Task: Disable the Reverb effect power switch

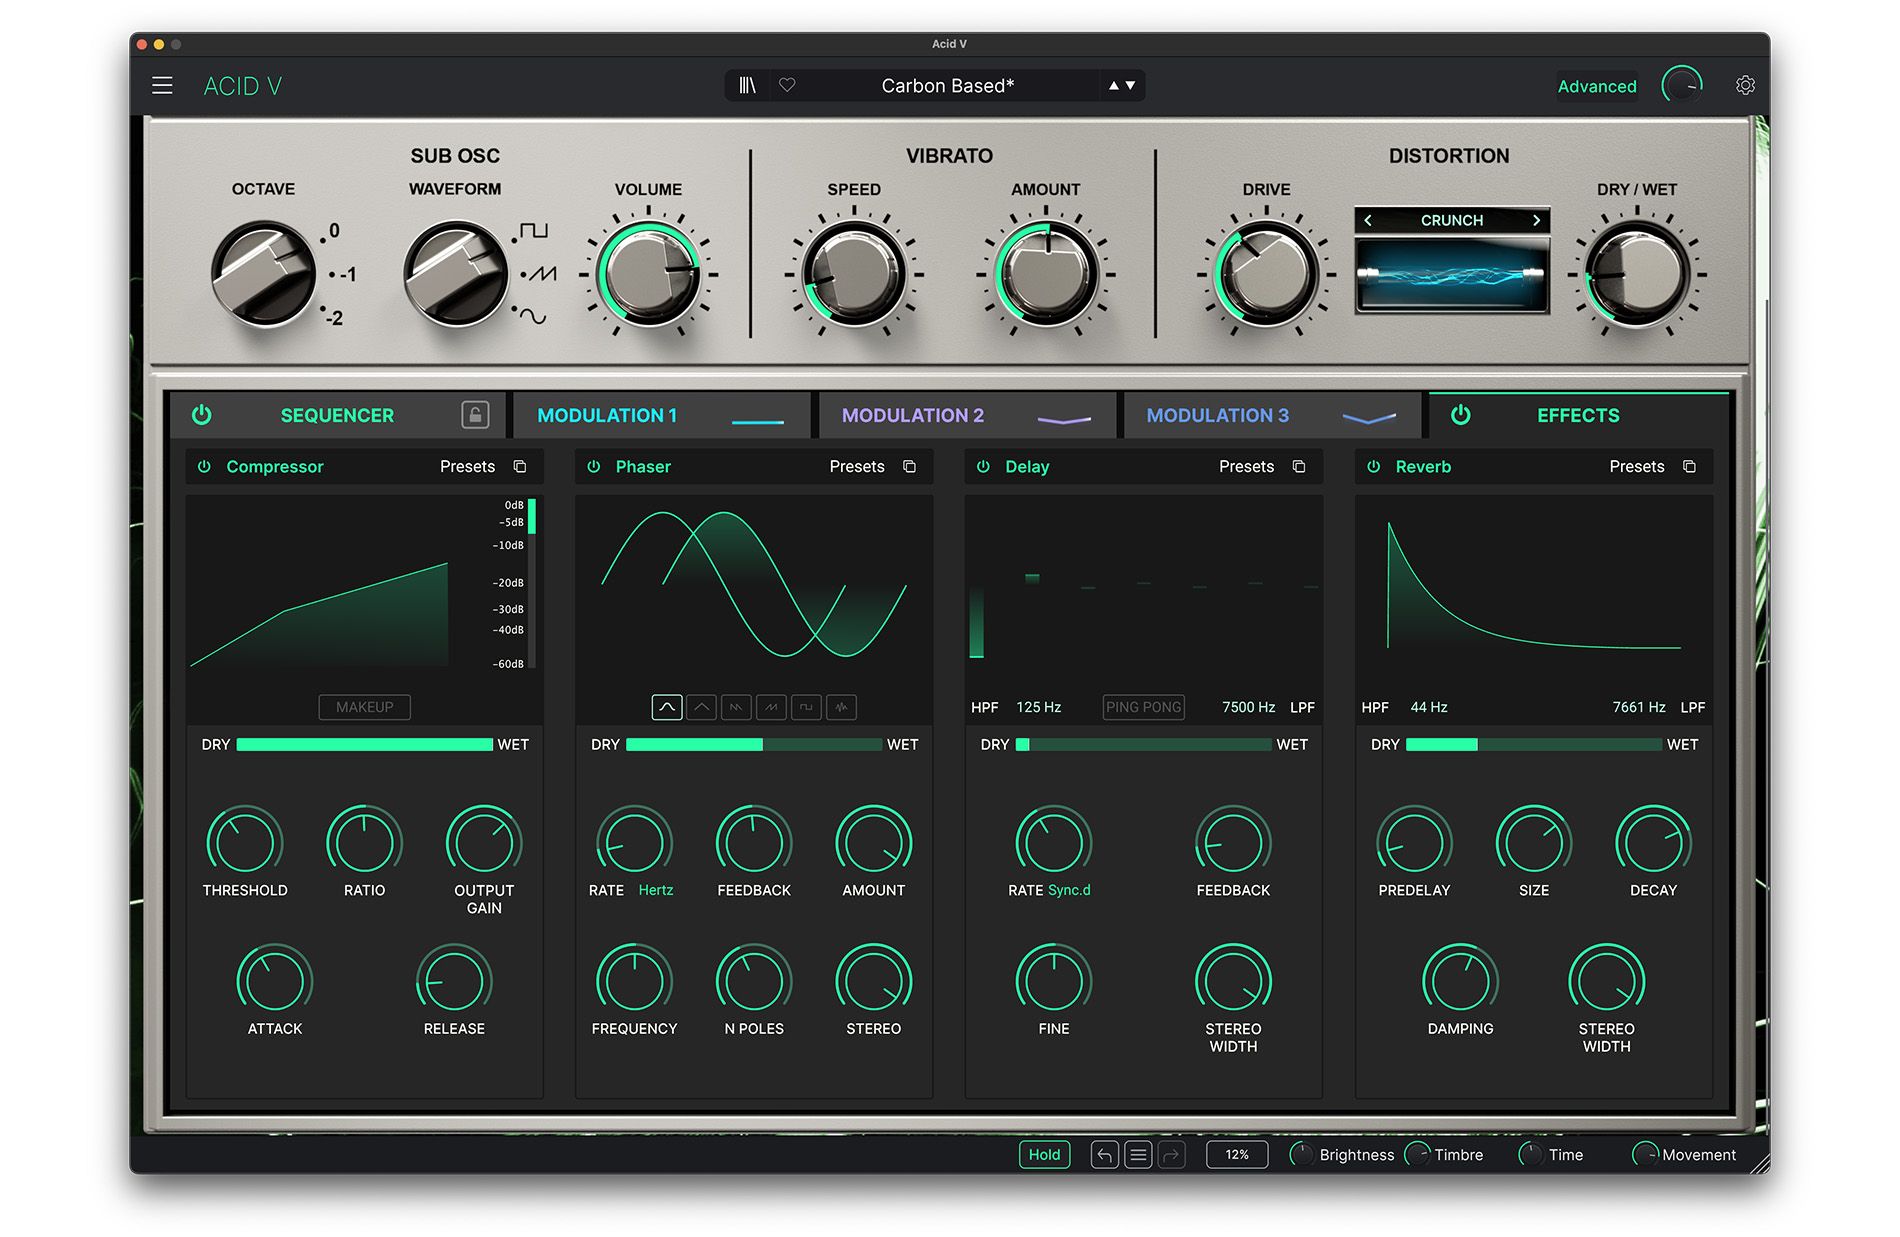Action: pos(1374,467)
